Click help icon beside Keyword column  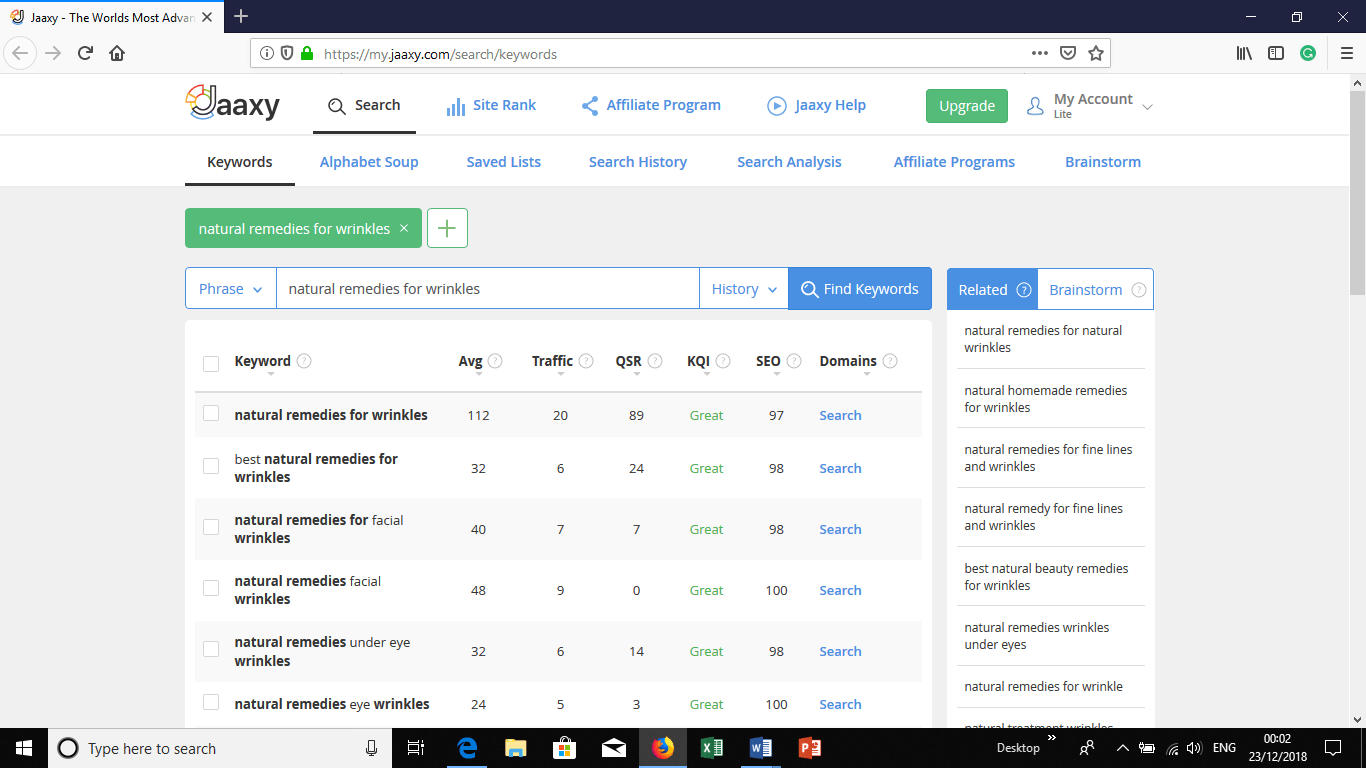(304, 361)
